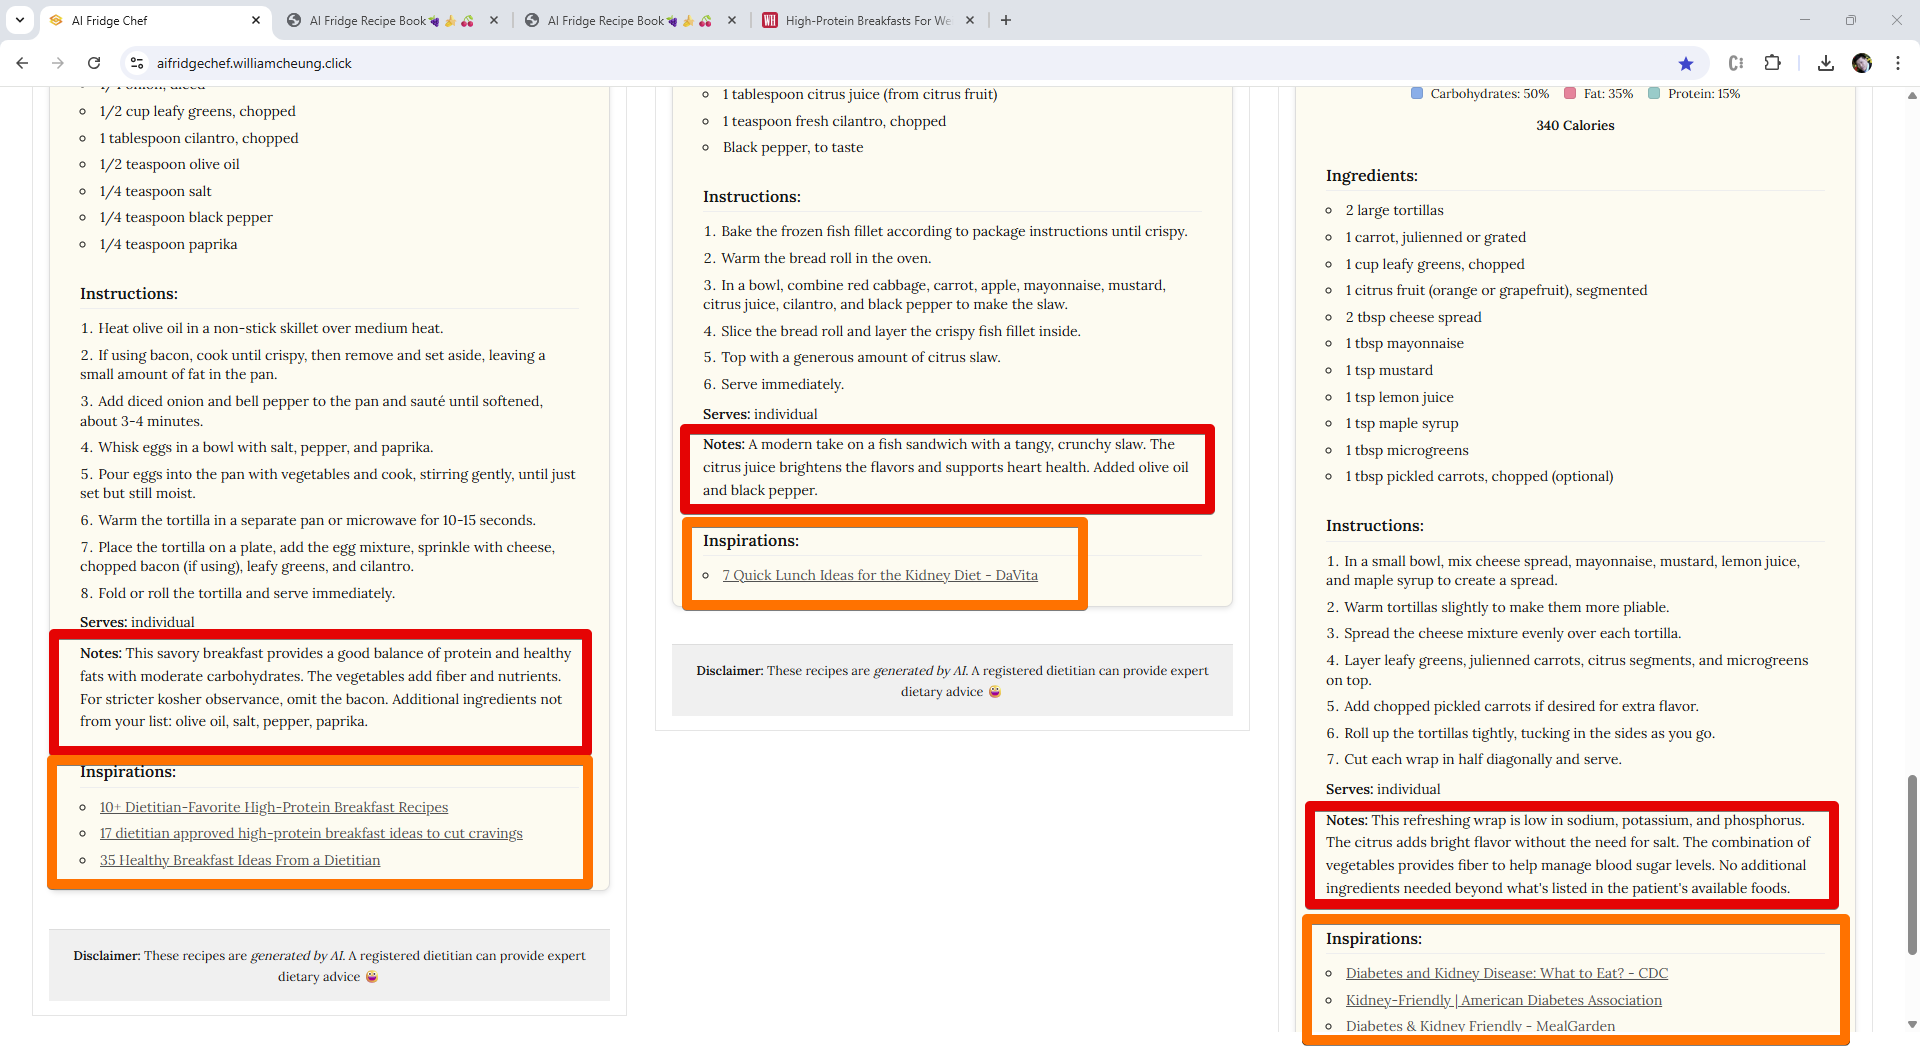Image resolution: width=1920 pixels, height=1049 pixels.
Task: Close the second AI Fridge Recipe Book tab
Action: 732,20
